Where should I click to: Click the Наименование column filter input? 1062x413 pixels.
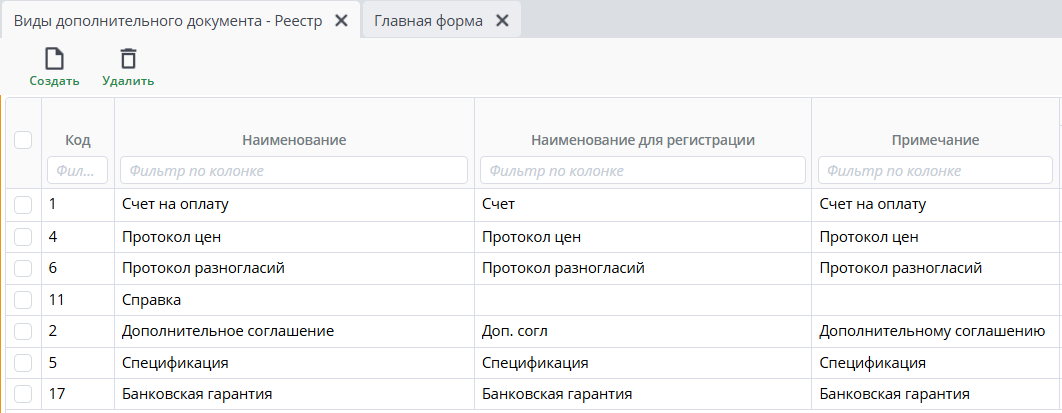[293, 171]
